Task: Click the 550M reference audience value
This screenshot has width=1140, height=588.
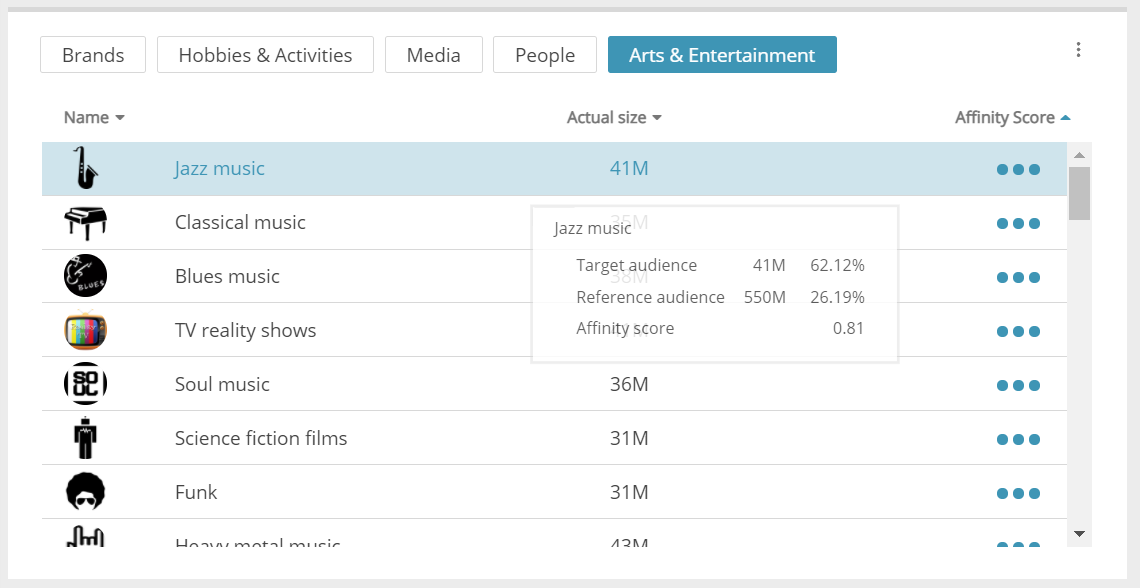Action: point(765,297)
